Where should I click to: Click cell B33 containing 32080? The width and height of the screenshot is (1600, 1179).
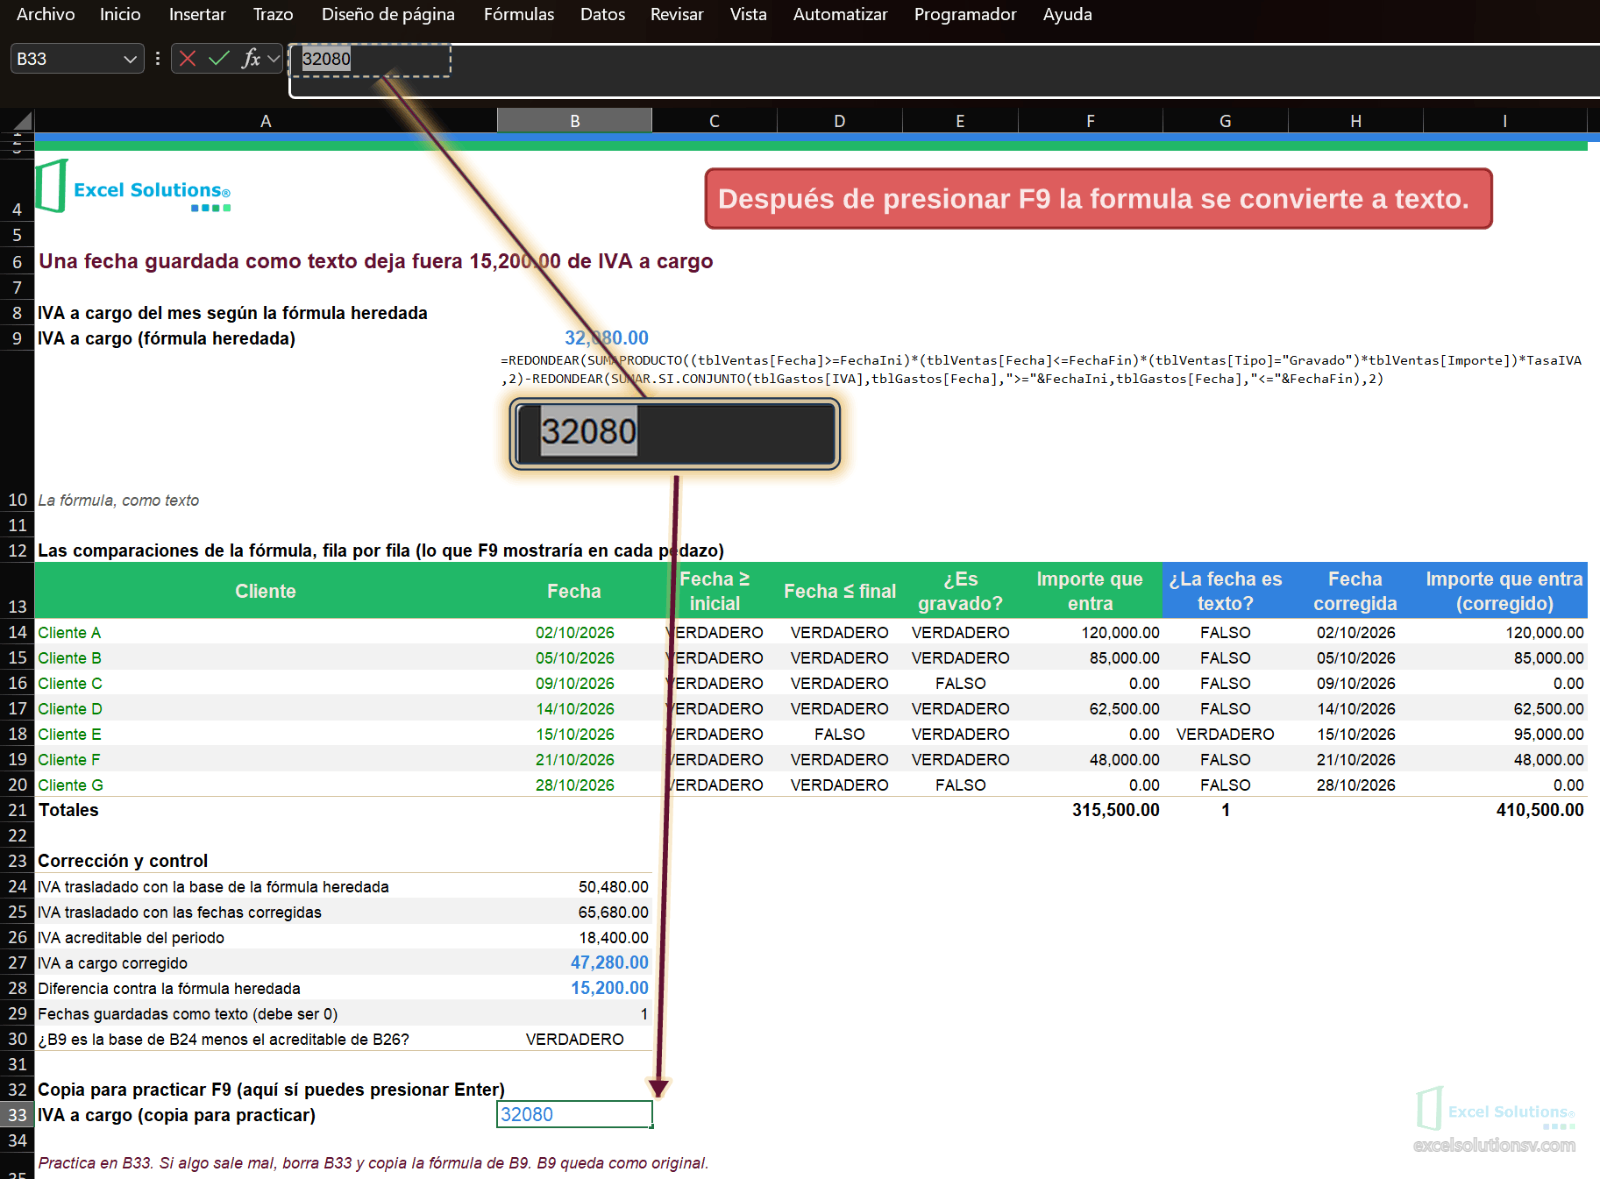tap(574, 1114)
